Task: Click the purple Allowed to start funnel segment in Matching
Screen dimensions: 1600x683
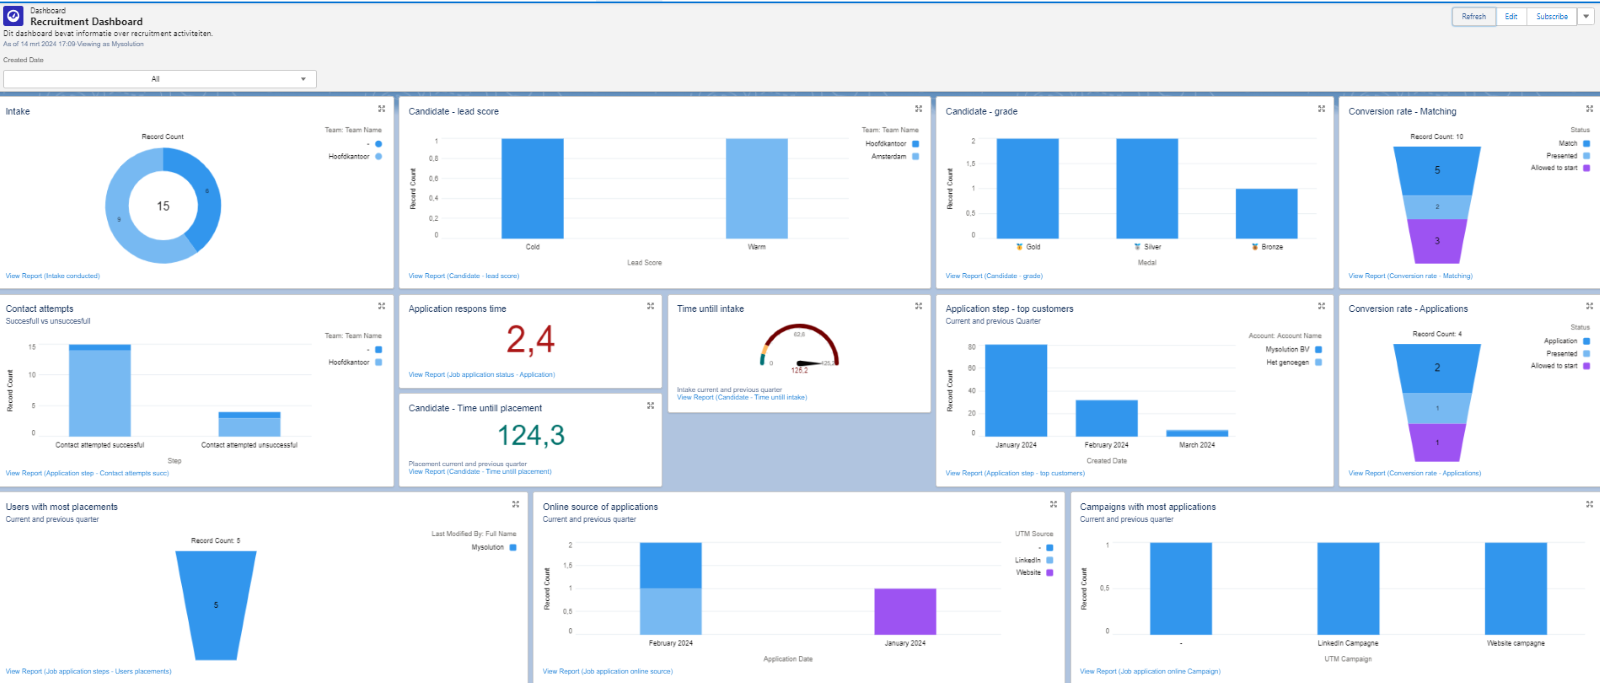Action: pyautogui.click(x=1437, y=241)
